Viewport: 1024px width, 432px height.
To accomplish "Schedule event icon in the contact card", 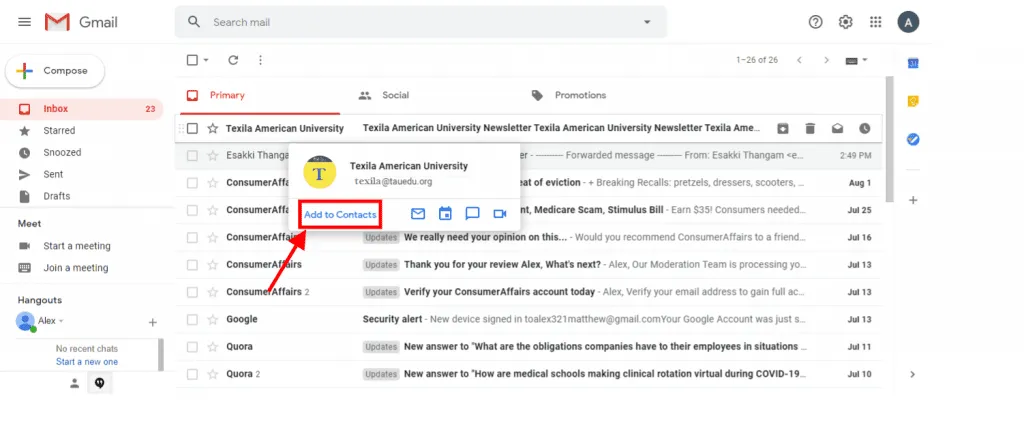I will pos(445,213).
